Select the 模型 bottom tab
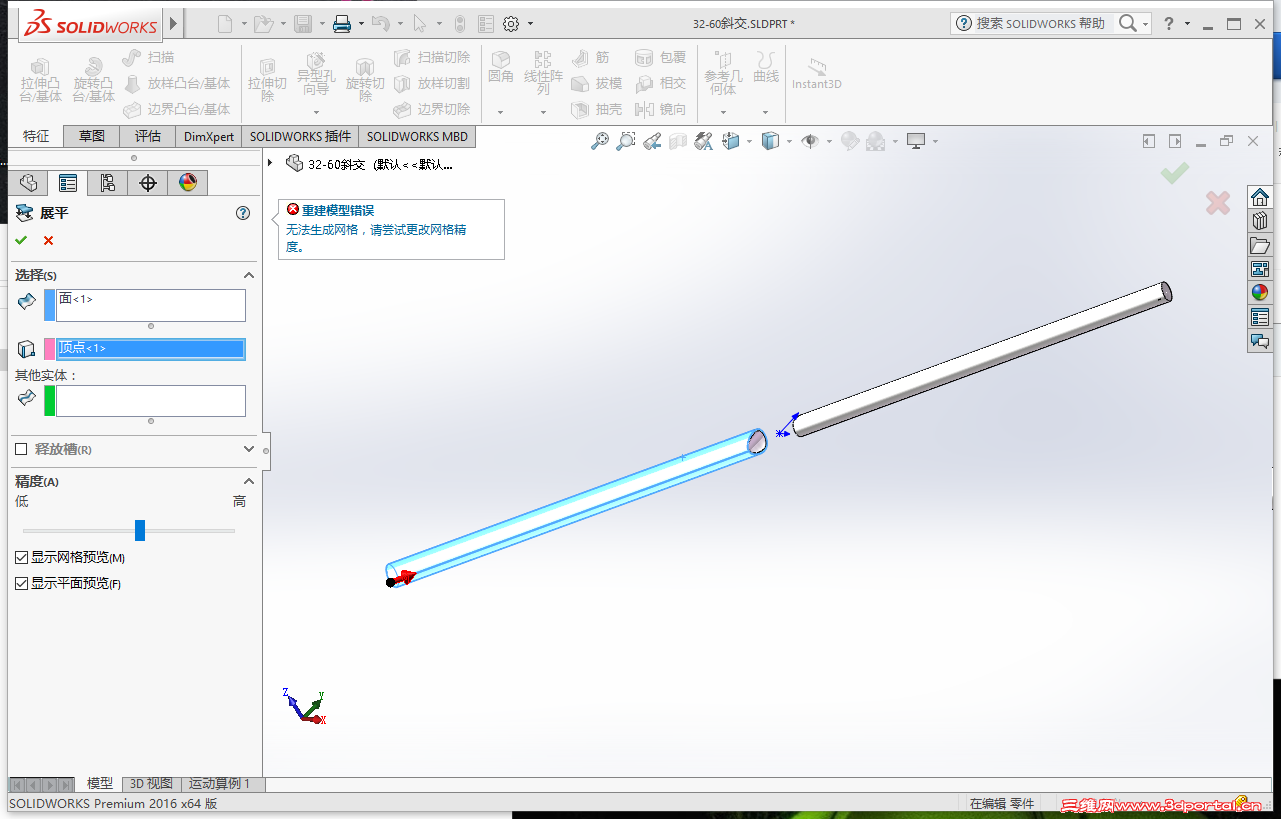The width and height of the screenshot is (1281, 819). (100, 784)
